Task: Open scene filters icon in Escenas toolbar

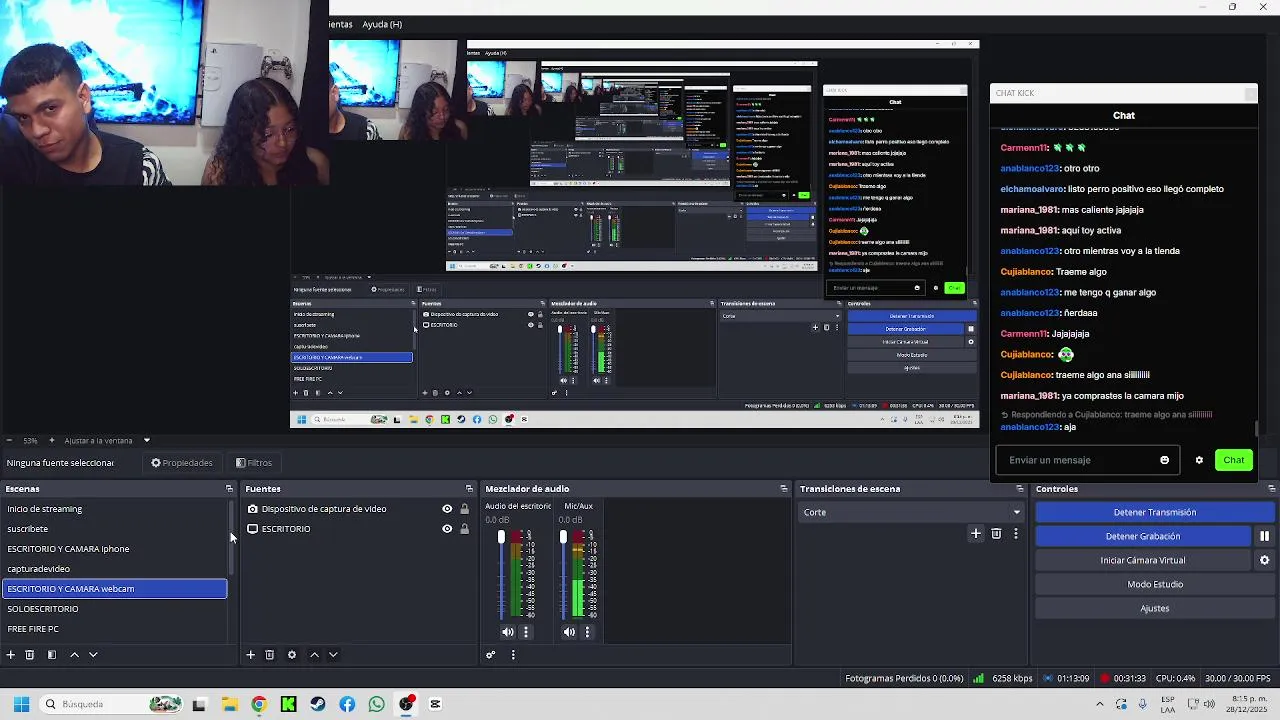Action: coord(51,655)
